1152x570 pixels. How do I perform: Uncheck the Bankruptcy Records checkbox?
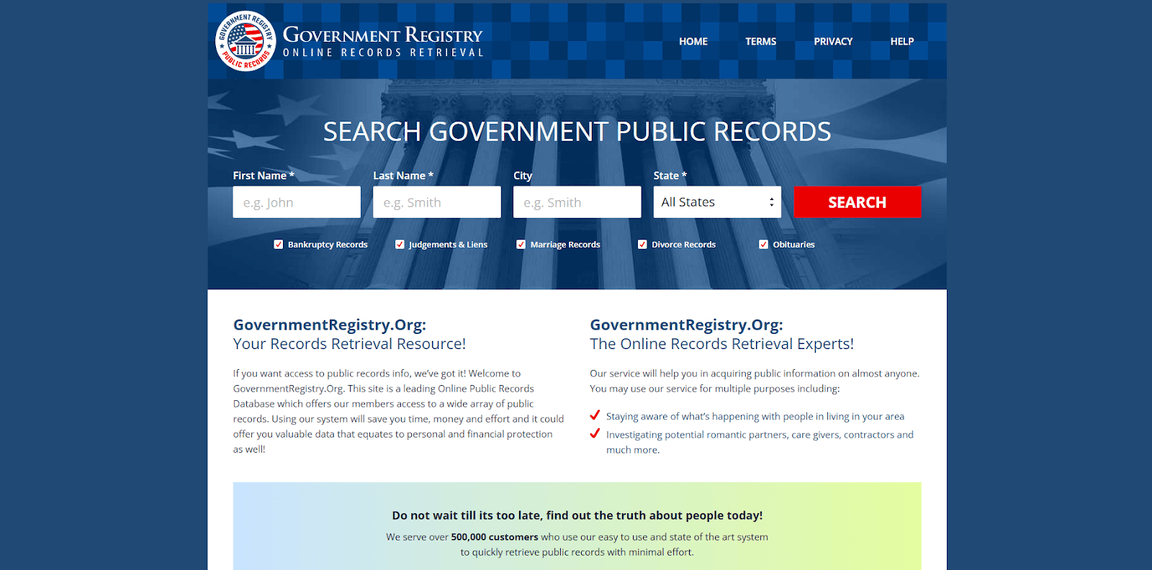point(278,244)
